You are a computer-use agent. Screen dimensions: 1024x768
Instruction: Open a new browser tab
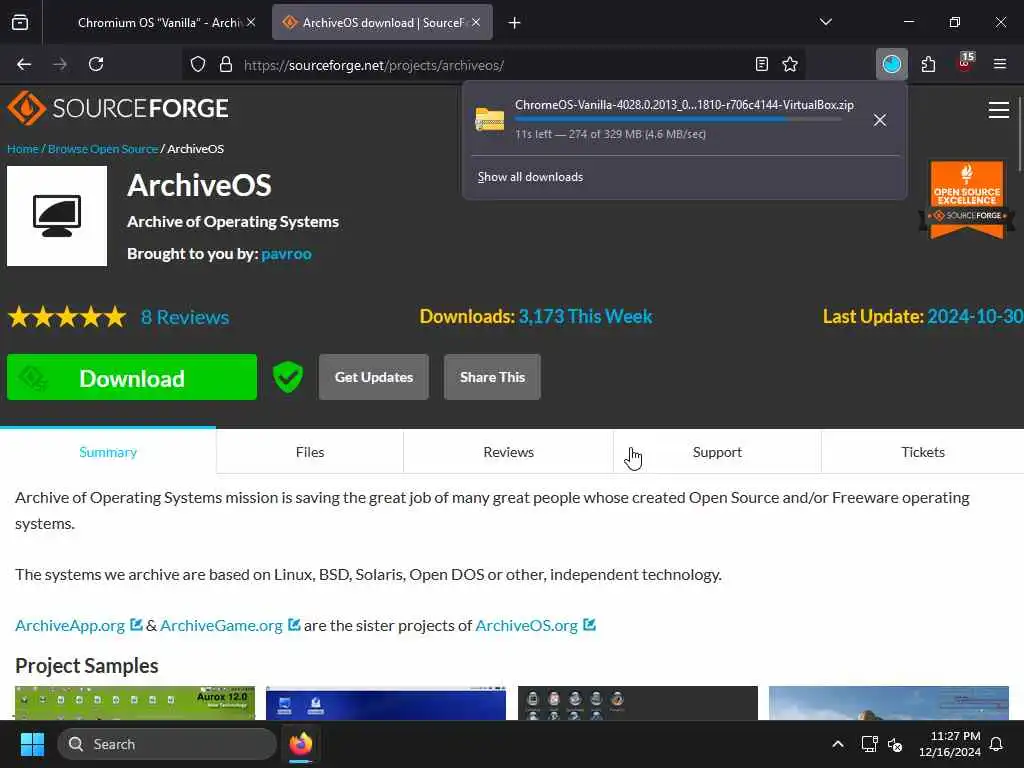point(515,23)
